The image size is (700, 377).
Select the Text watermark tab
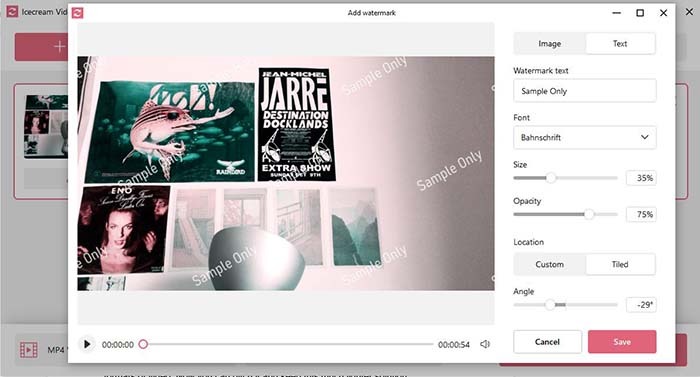[620, 44]
